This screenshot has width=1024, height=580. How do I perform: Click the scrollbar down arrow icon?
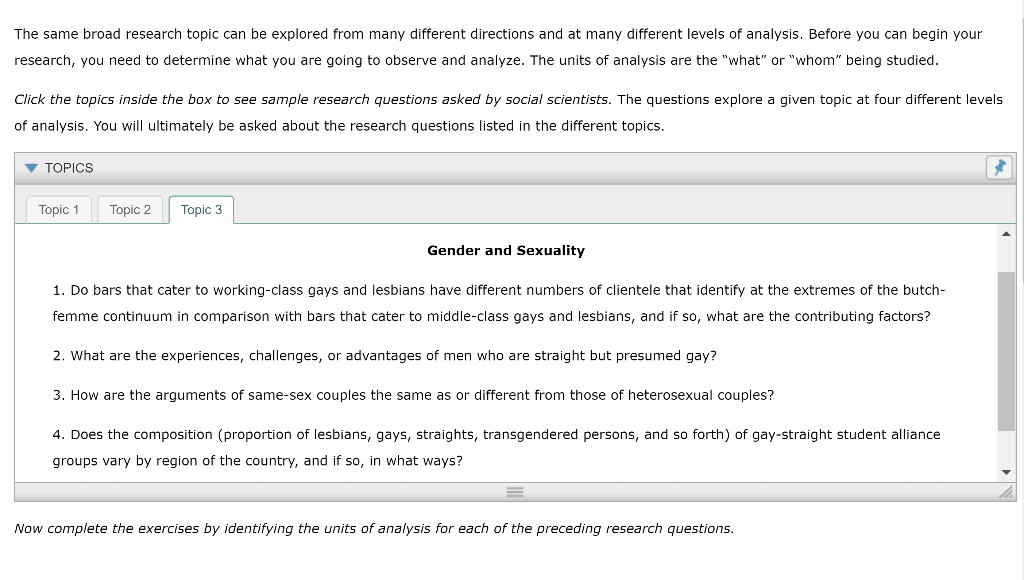coord(1007,471)
